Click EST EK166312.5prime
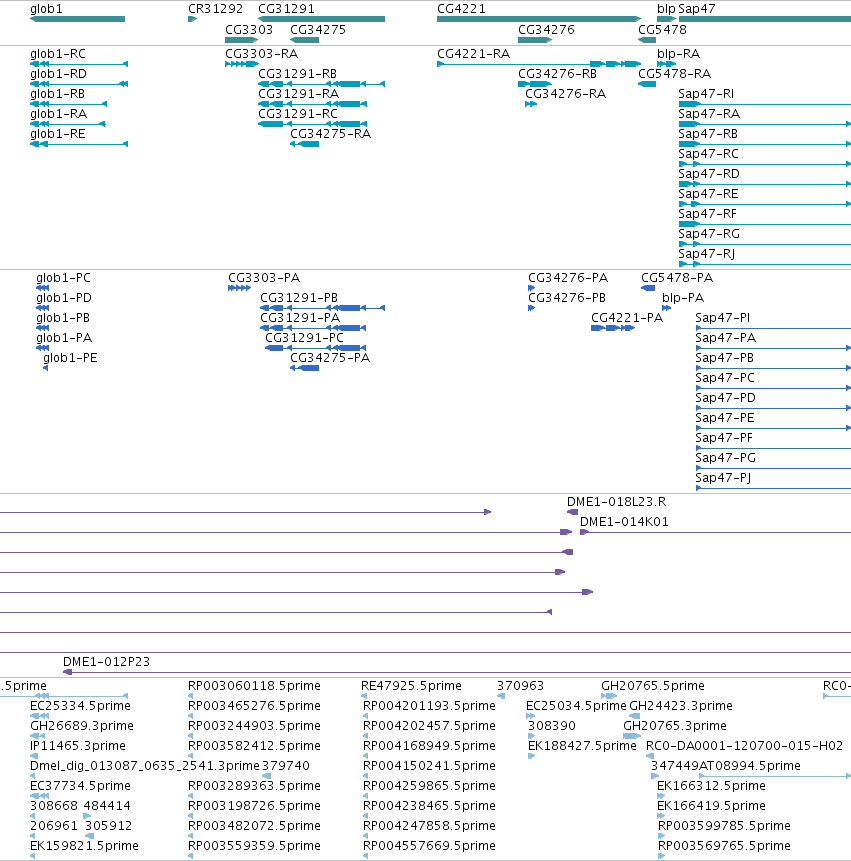The image size is (851, 861). coord(712,786)
